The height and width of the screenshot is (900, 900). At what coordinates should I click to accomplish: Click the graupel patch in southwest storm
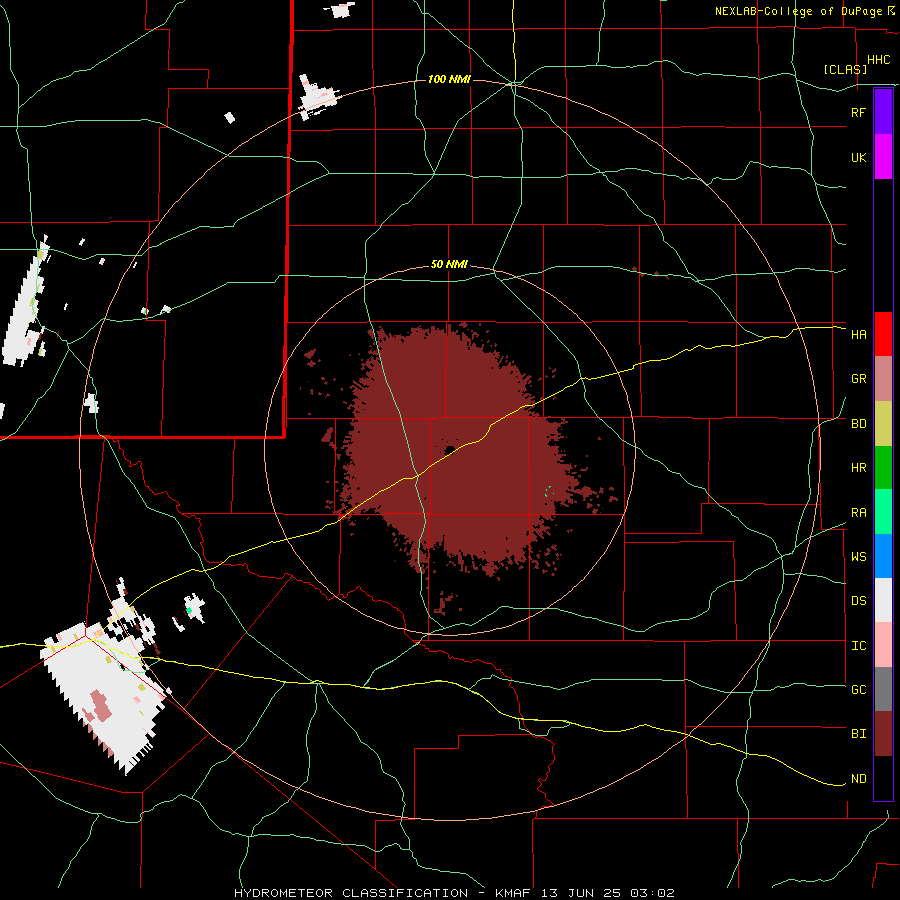pyautogui.click(x=100, y=706)
